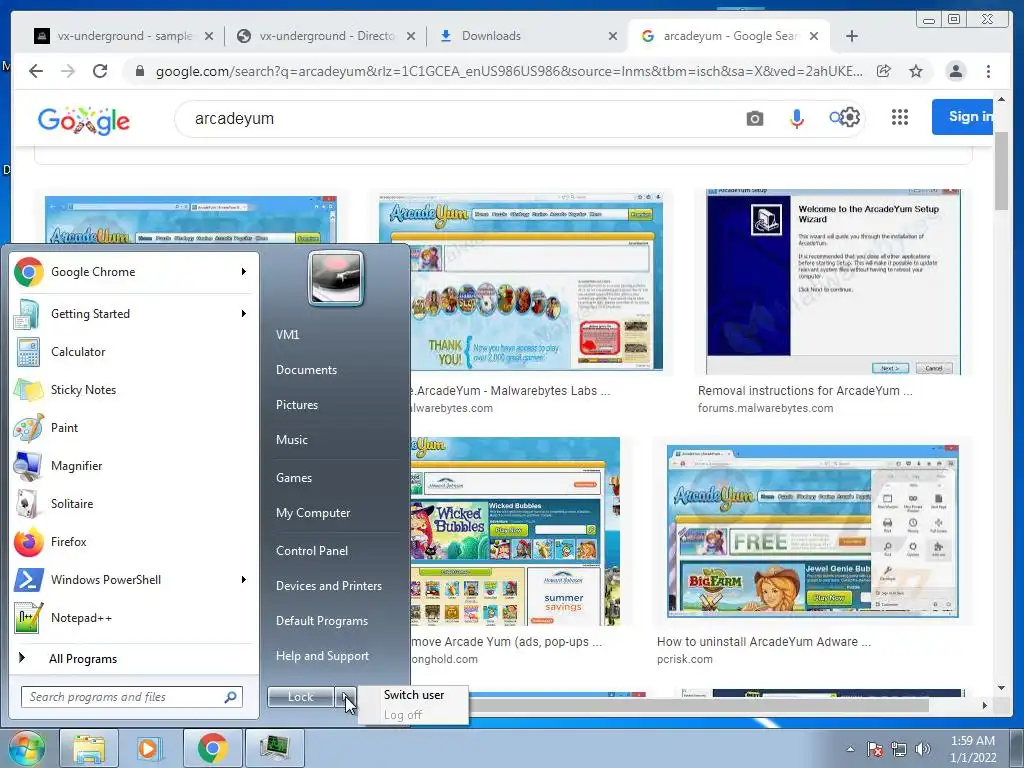Open a new browser tab

(x=852, y=36)
